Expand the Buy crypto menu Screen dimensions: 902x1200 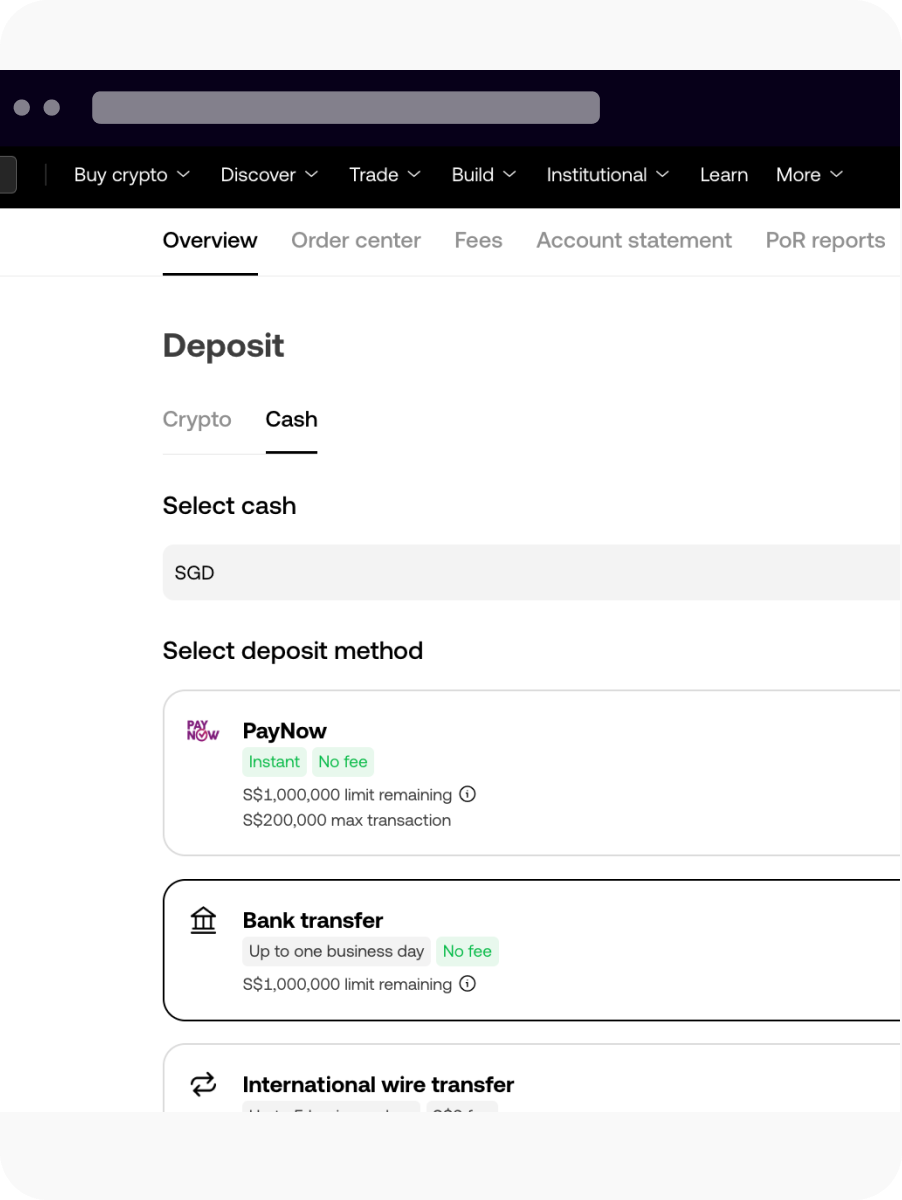tap(131, 175)
